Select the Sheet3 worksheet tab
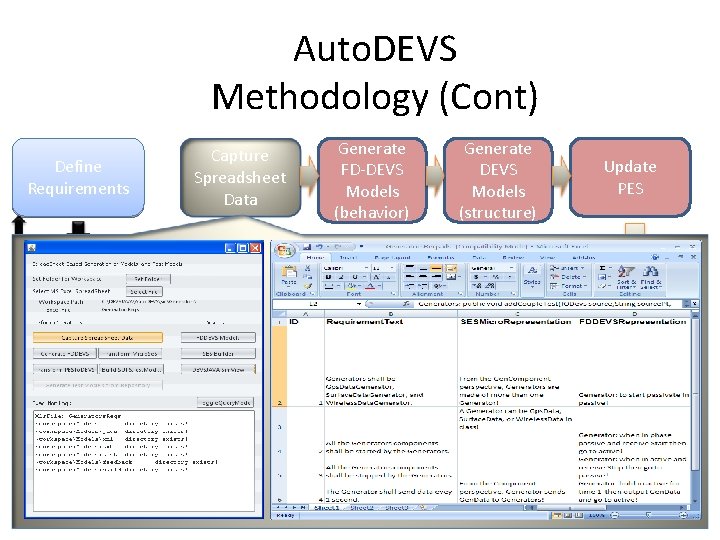This screenshot has width=720, height=540. pos(397,508)
